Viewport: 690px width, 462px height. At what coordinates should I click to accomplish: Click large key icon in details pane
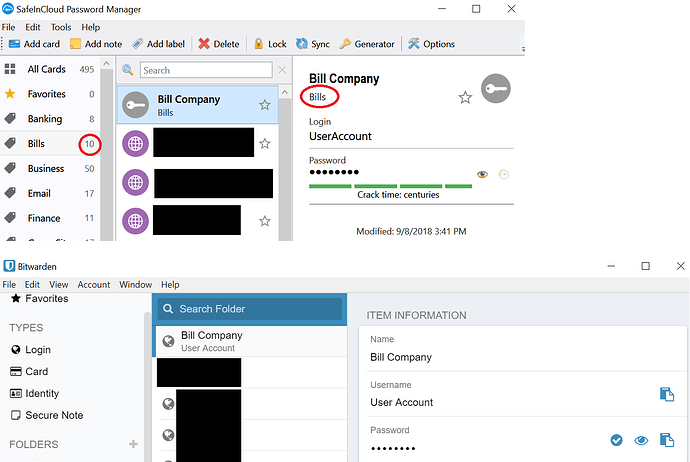pos(495,88)
